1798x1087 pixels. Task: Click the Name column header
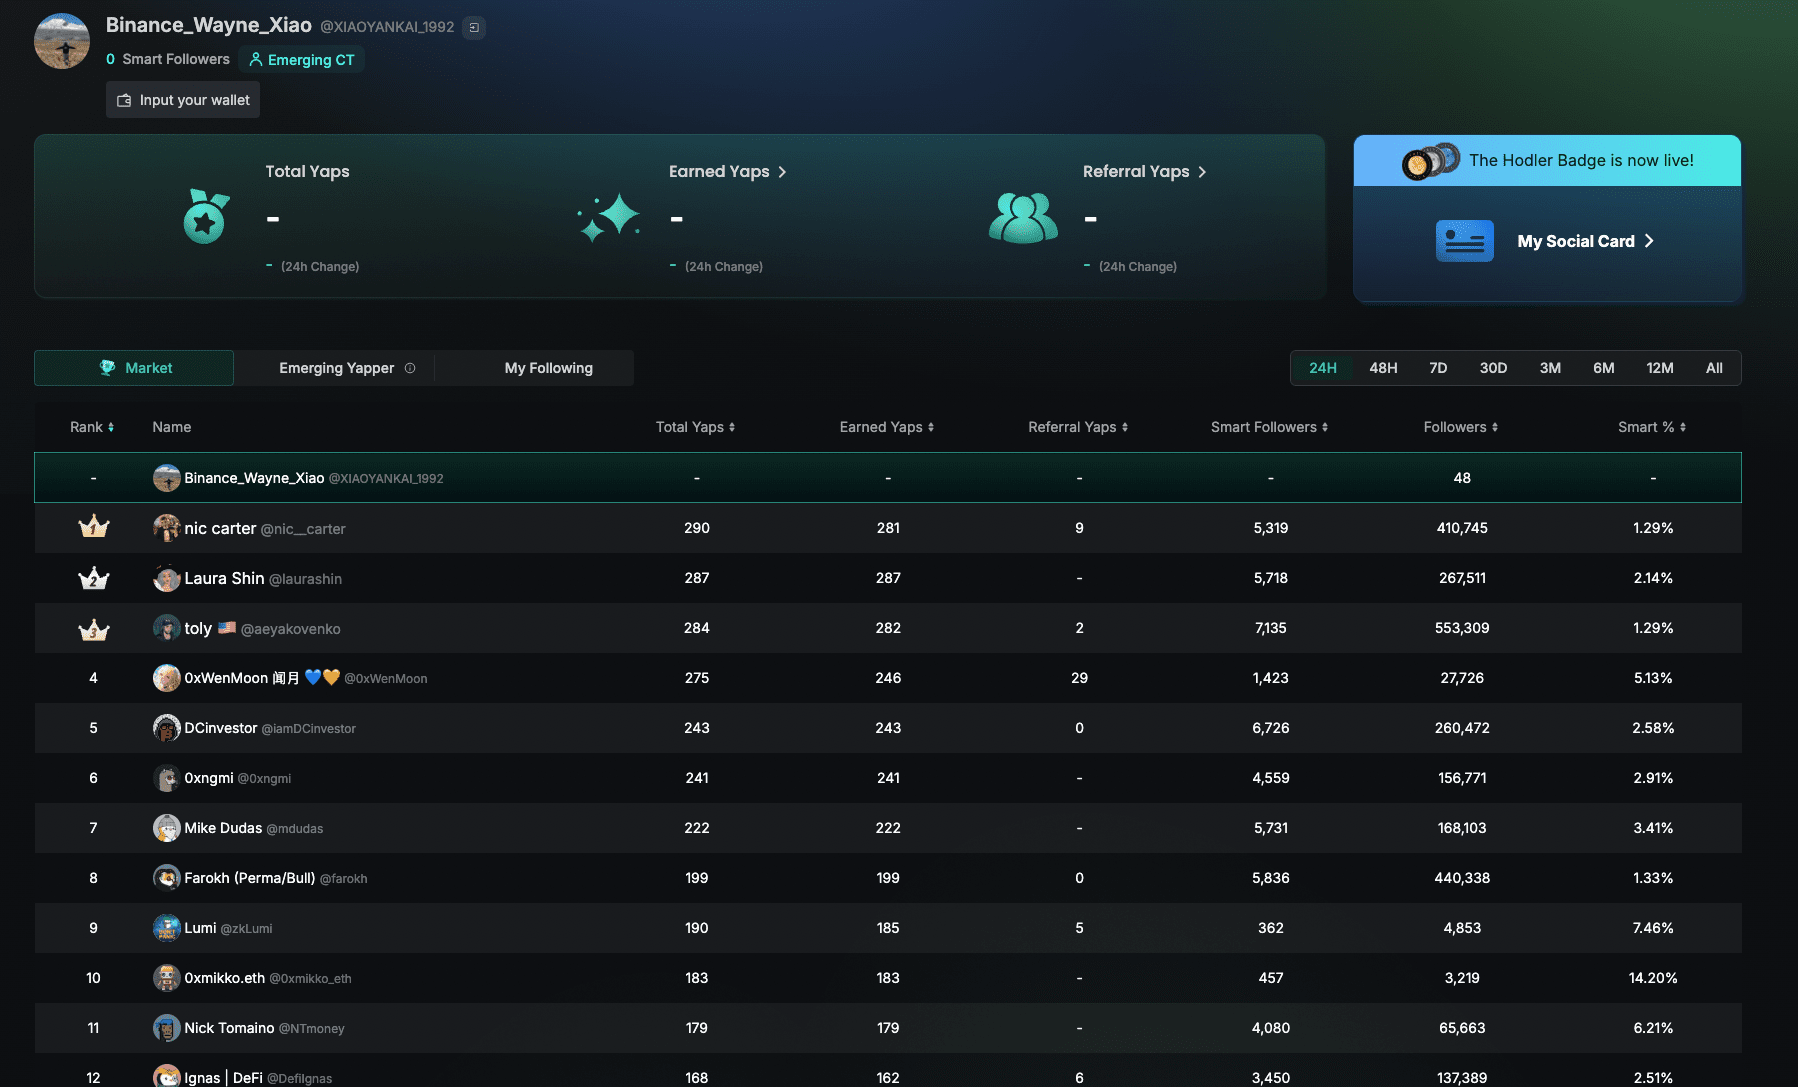(172, 427)
